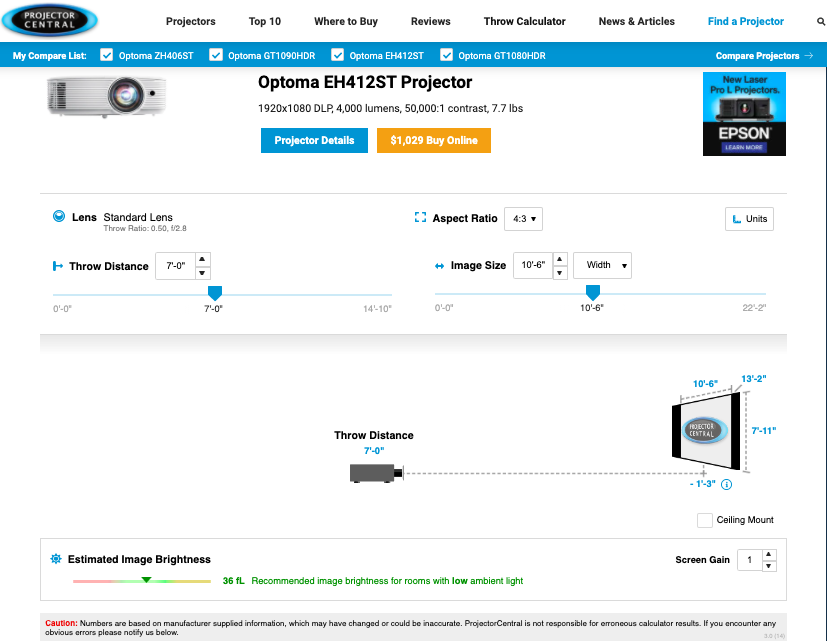Open the Reviews menu
This screenshot has width=827, height=641.
point(431,22)
